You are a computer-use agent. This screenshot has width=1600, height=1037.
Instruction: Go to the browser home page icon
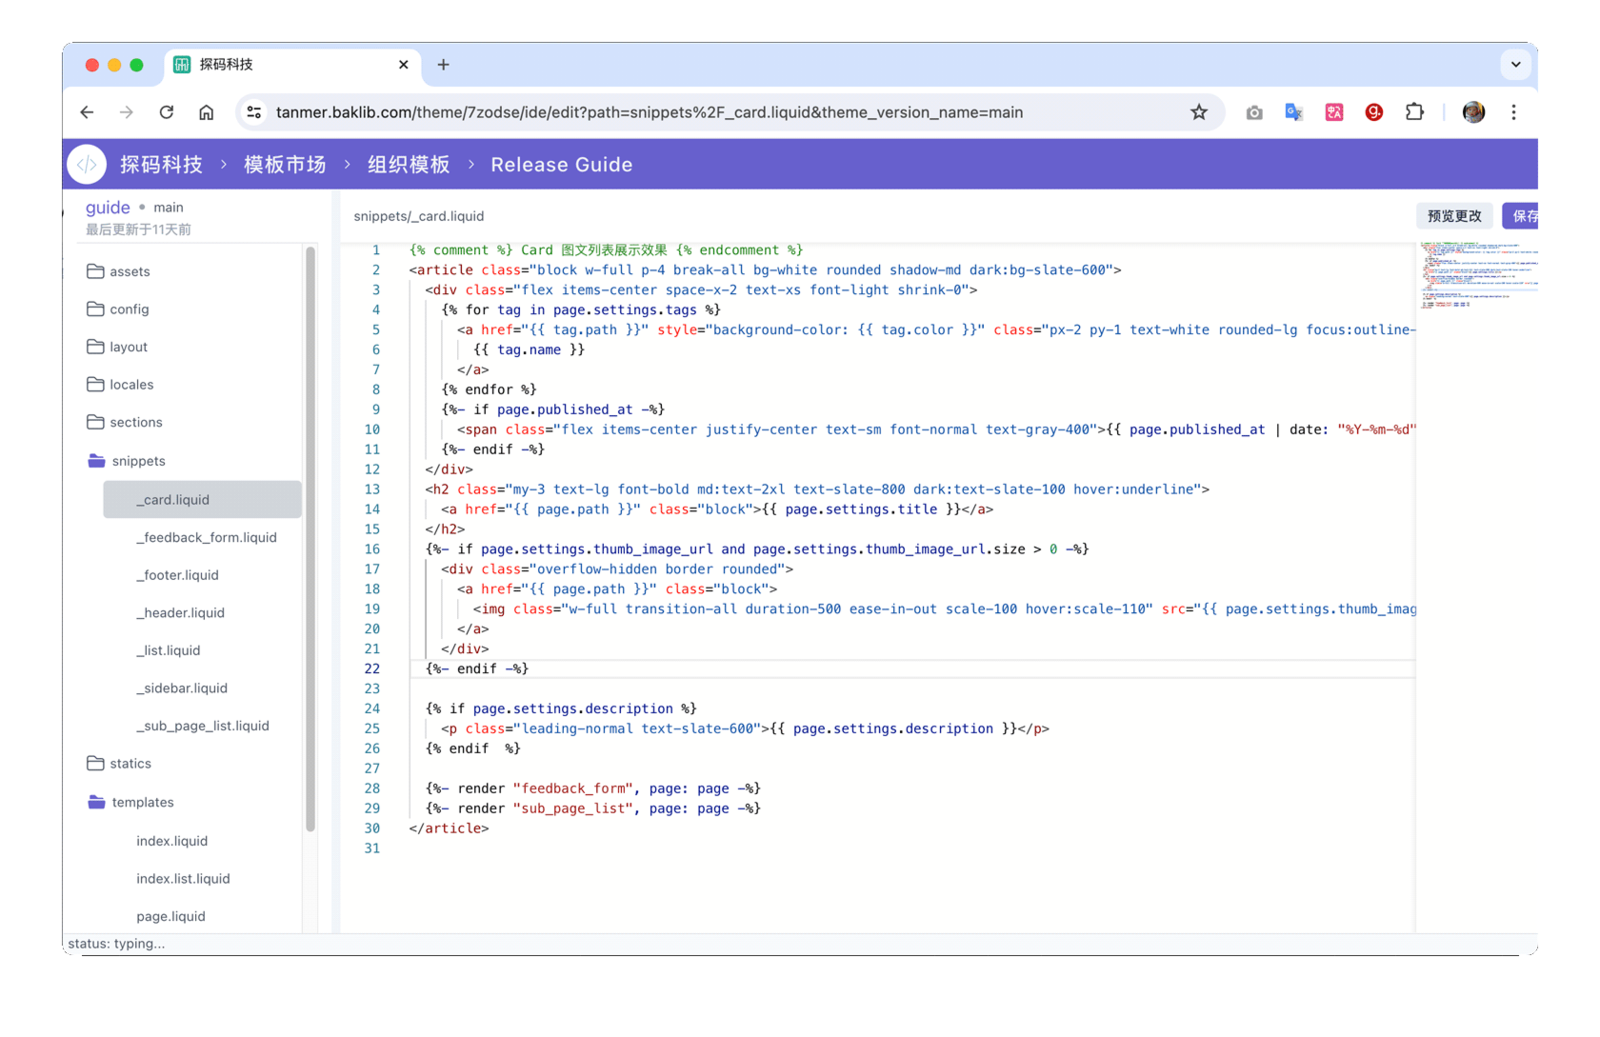click(x=206, y=112)
